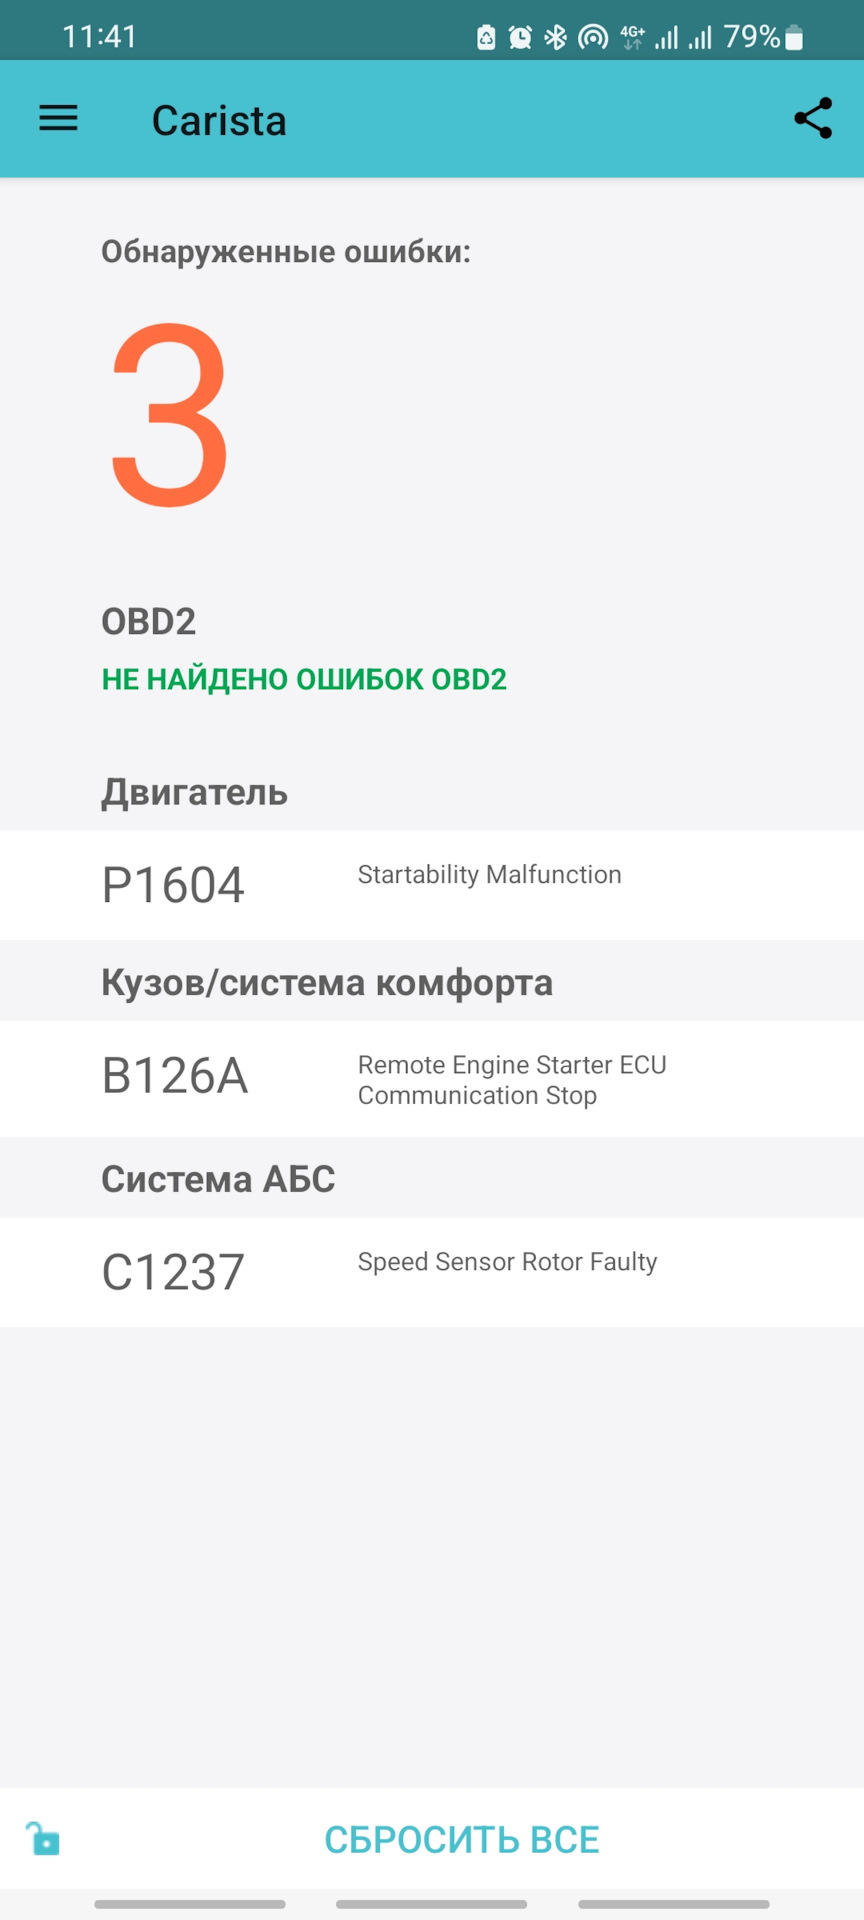864x1920 pixels.
Task: Open the B126A fault code entry
Action: click(x=175, y=1076)
